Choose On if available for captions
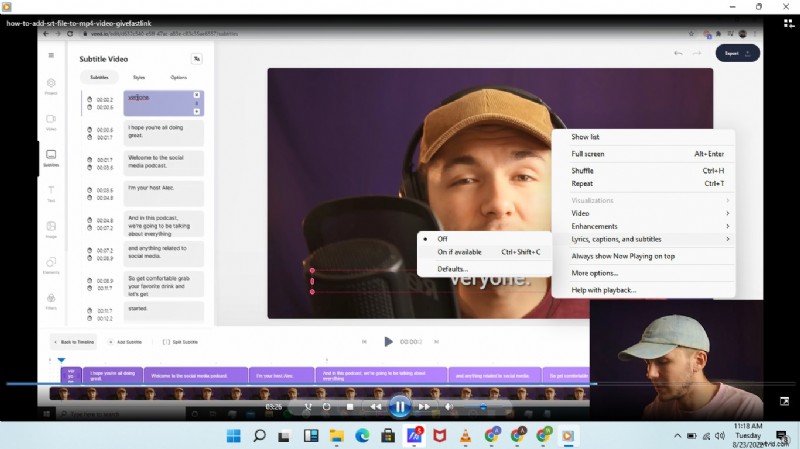 click(459, 252)
